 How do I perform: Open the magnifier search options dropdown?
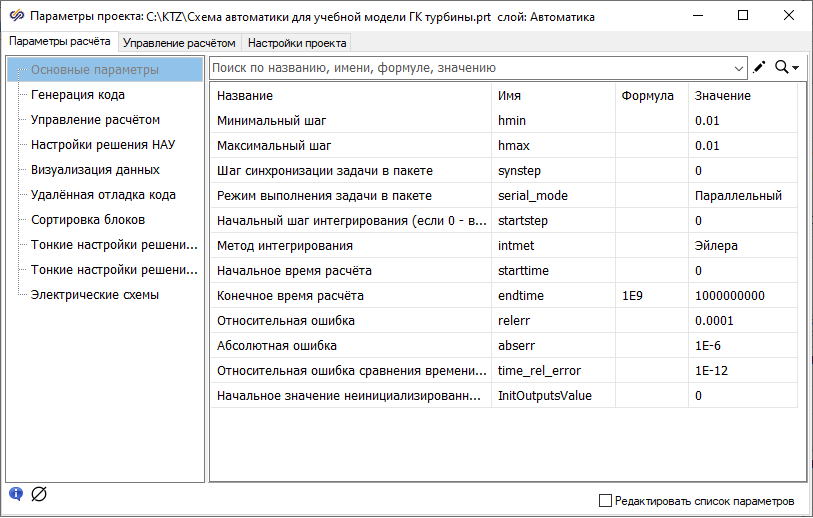[787, 67]
